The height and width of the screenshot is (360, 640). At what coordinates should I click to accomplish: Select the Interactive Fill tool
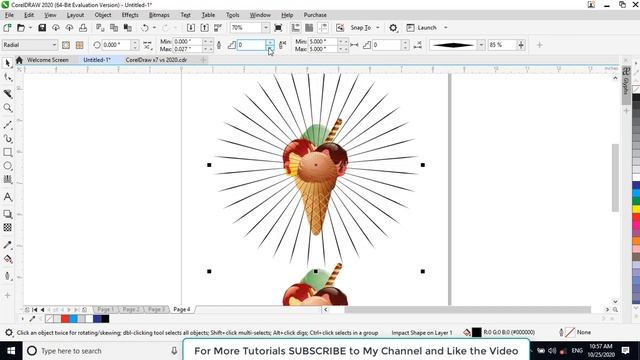click(7, 259)
